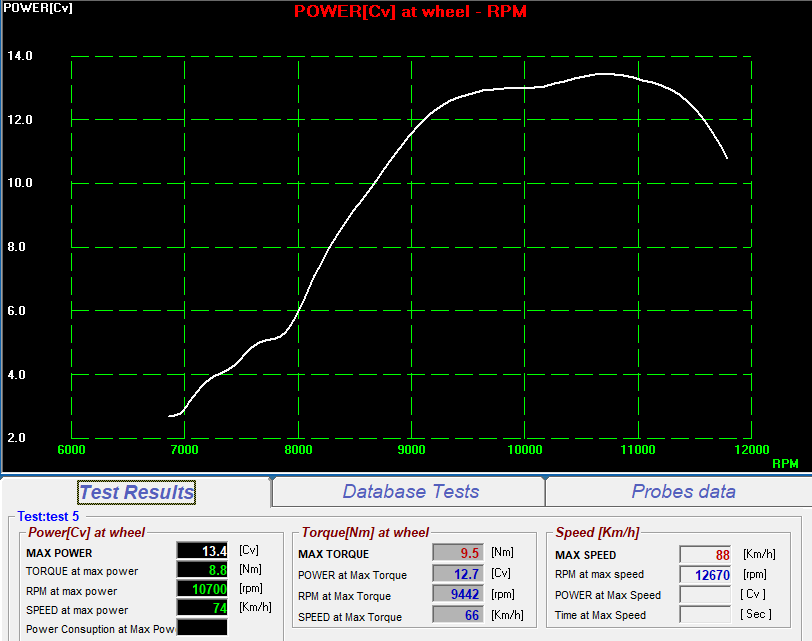Click the POWER at Max Torque field
Image resolution: width=812 pixels, height=641 pixels.
458,573
